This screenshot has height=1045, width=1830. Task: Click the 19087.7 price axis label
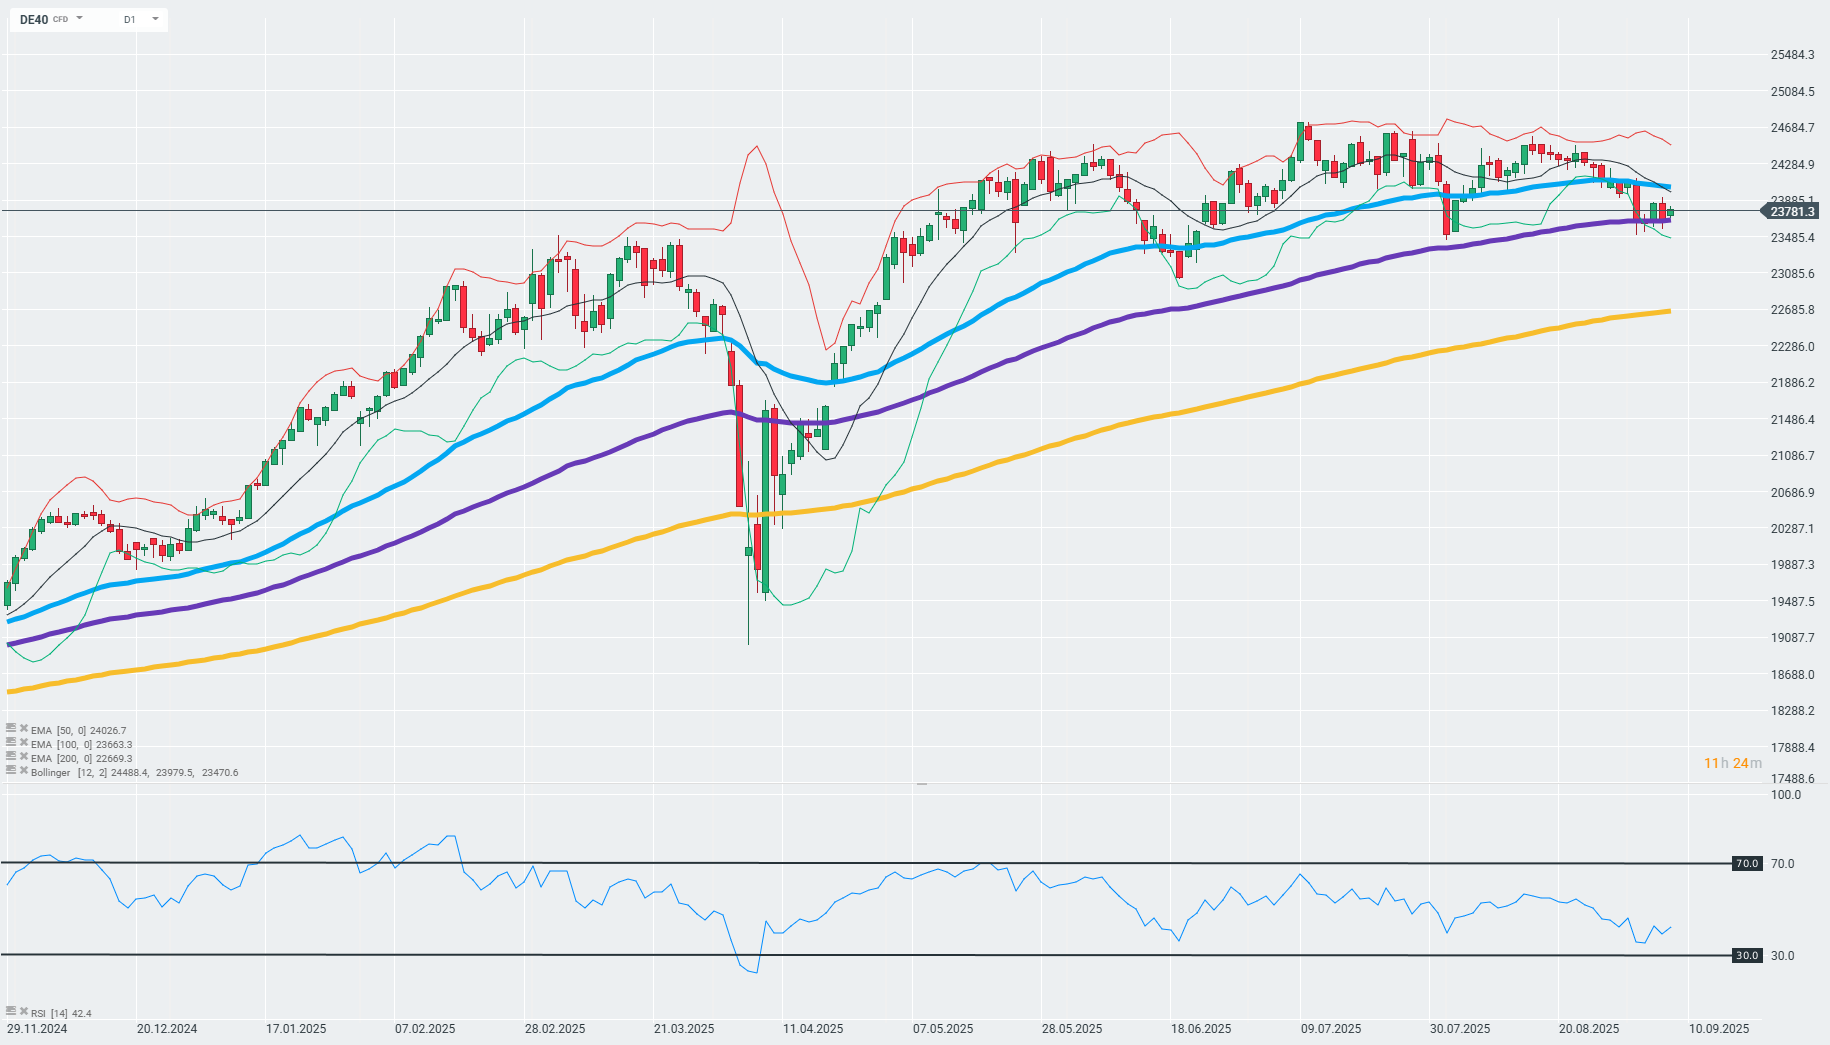click(x=1792, y=638)
